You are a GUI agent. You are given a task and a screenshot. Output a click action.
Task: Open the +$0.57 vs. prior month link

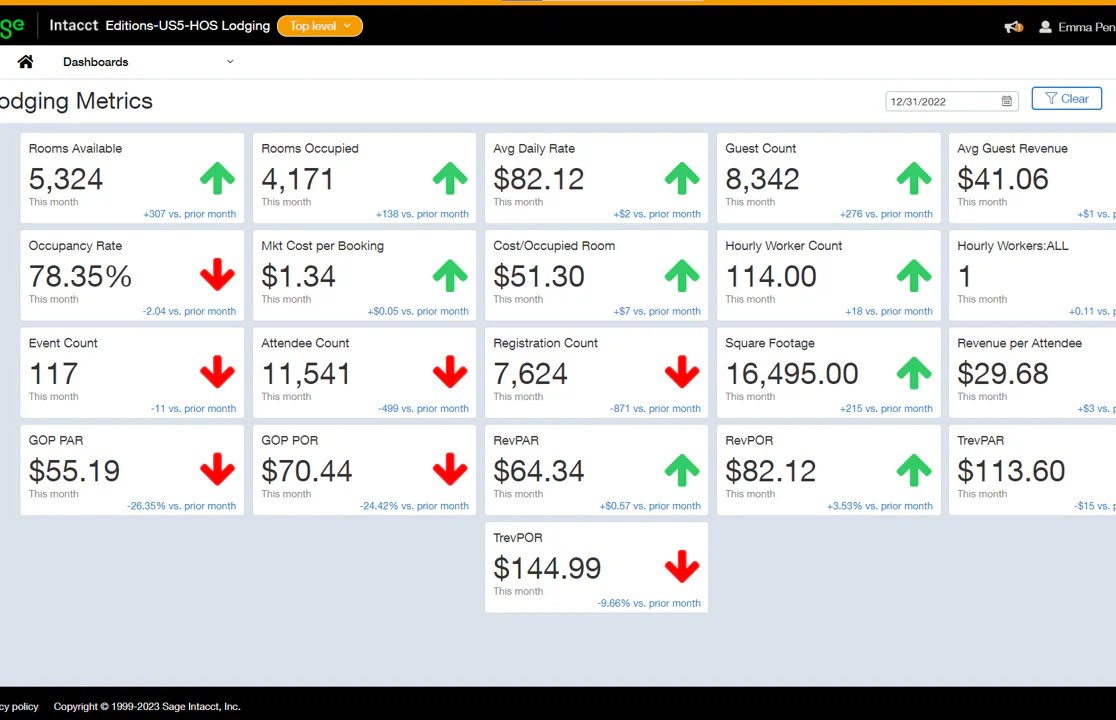click(x=650, y=507)
